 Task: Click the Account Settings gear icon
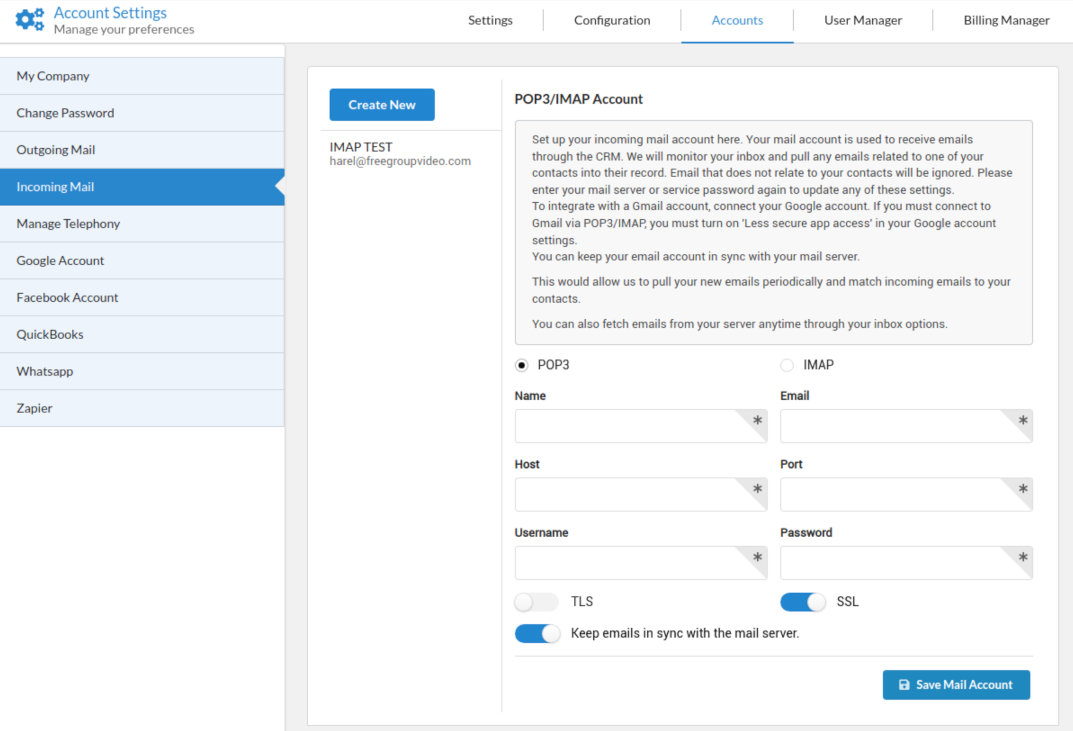coord(29,19)
